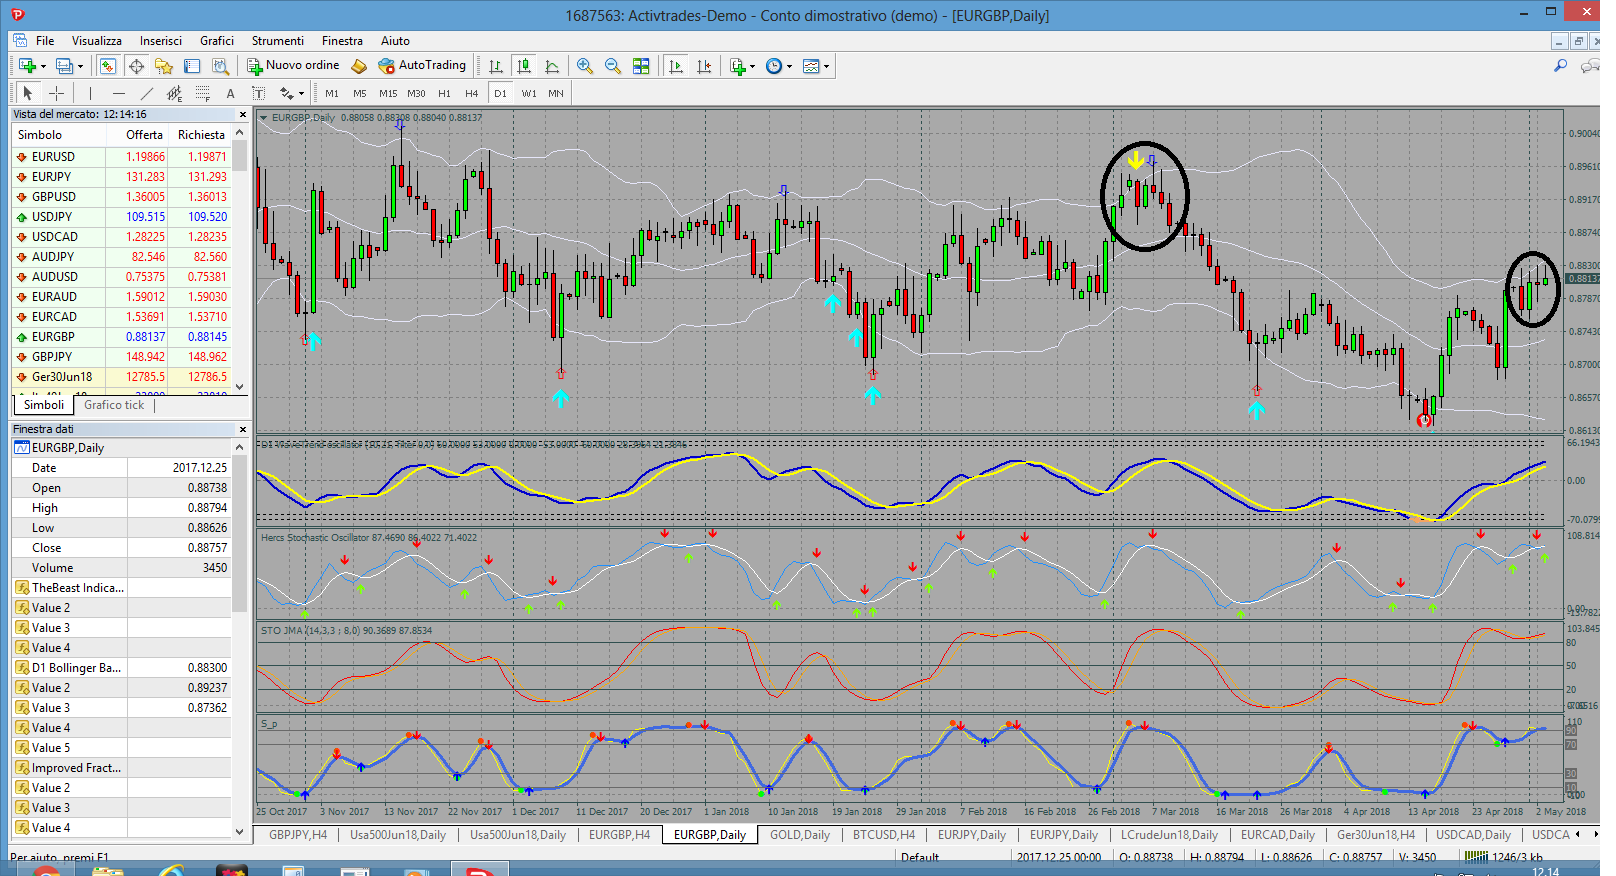
Task: Select the H4 timeframe
Action: 472,93
